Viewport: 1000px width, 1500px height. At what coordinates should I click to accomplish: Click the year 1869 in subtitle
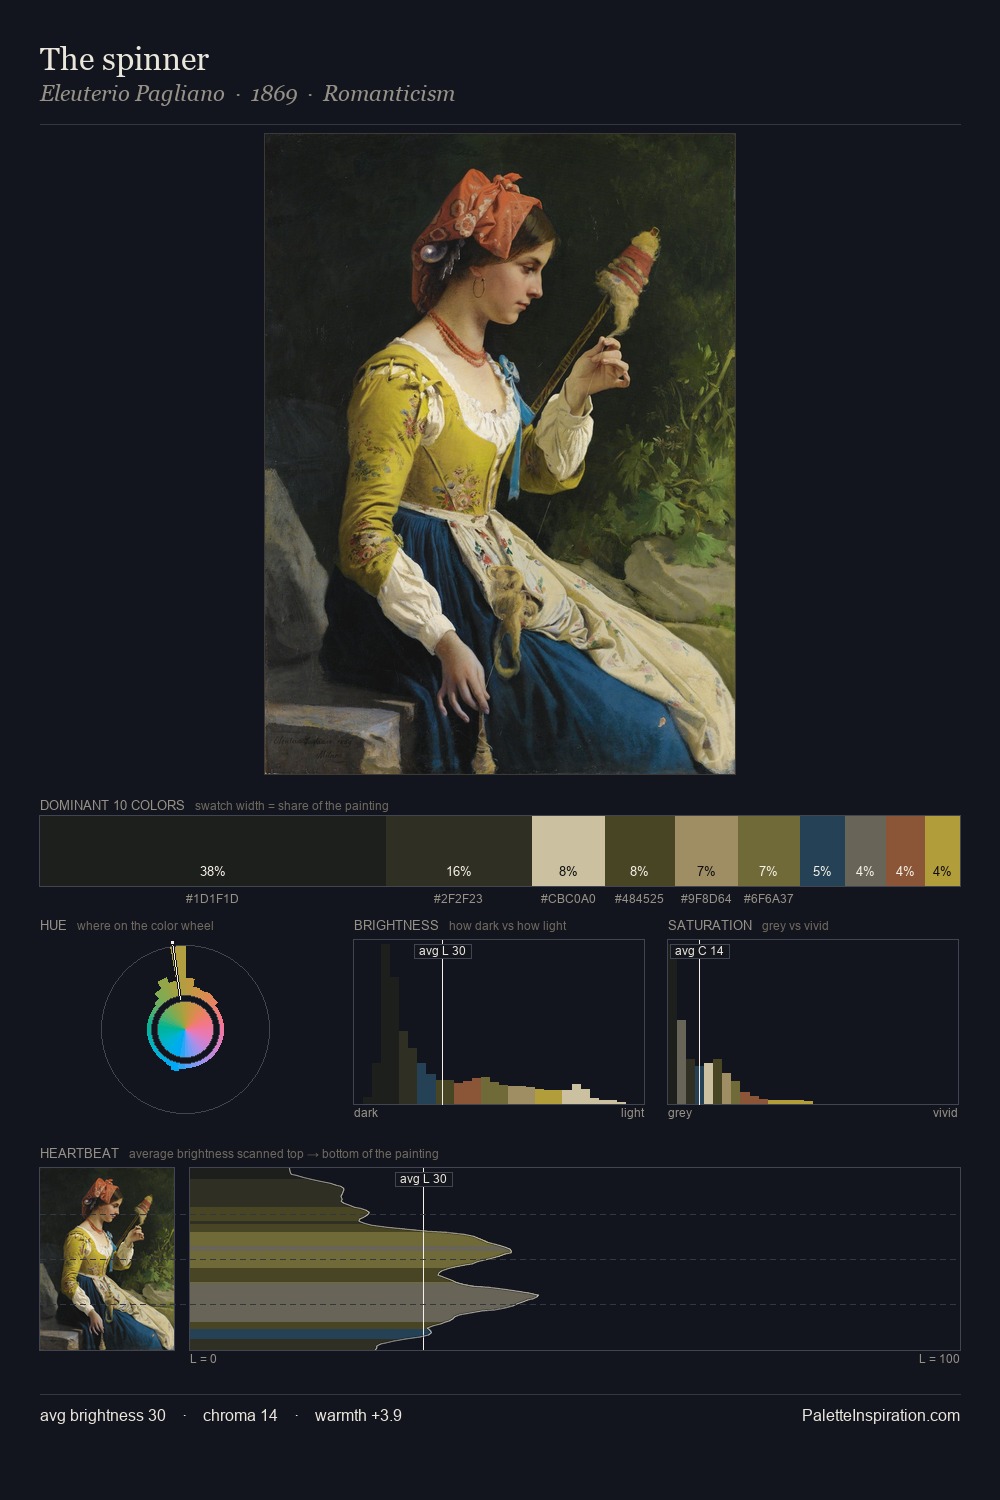click(x=274, y=94)
